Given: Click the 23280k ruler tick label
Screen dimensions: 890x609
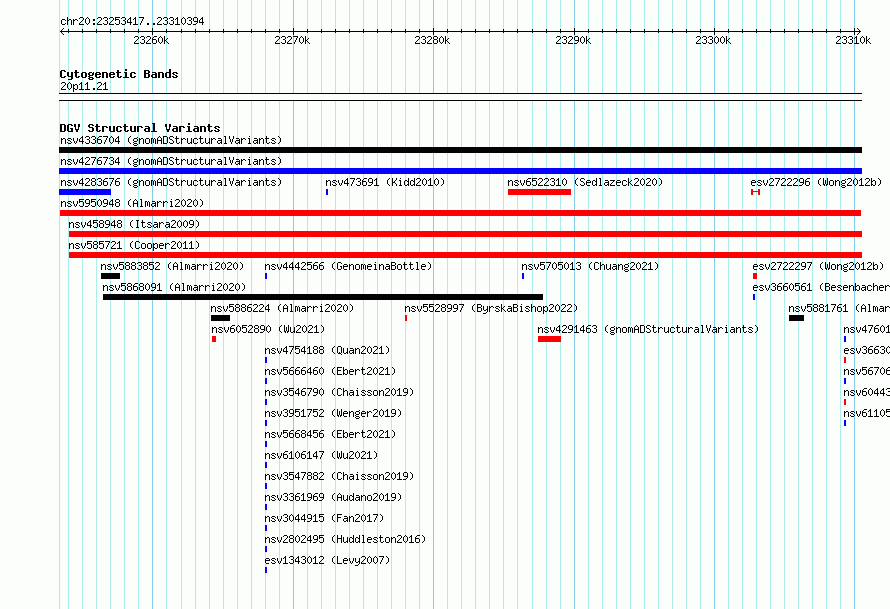Looking at the screenshot, I should 432,40.
